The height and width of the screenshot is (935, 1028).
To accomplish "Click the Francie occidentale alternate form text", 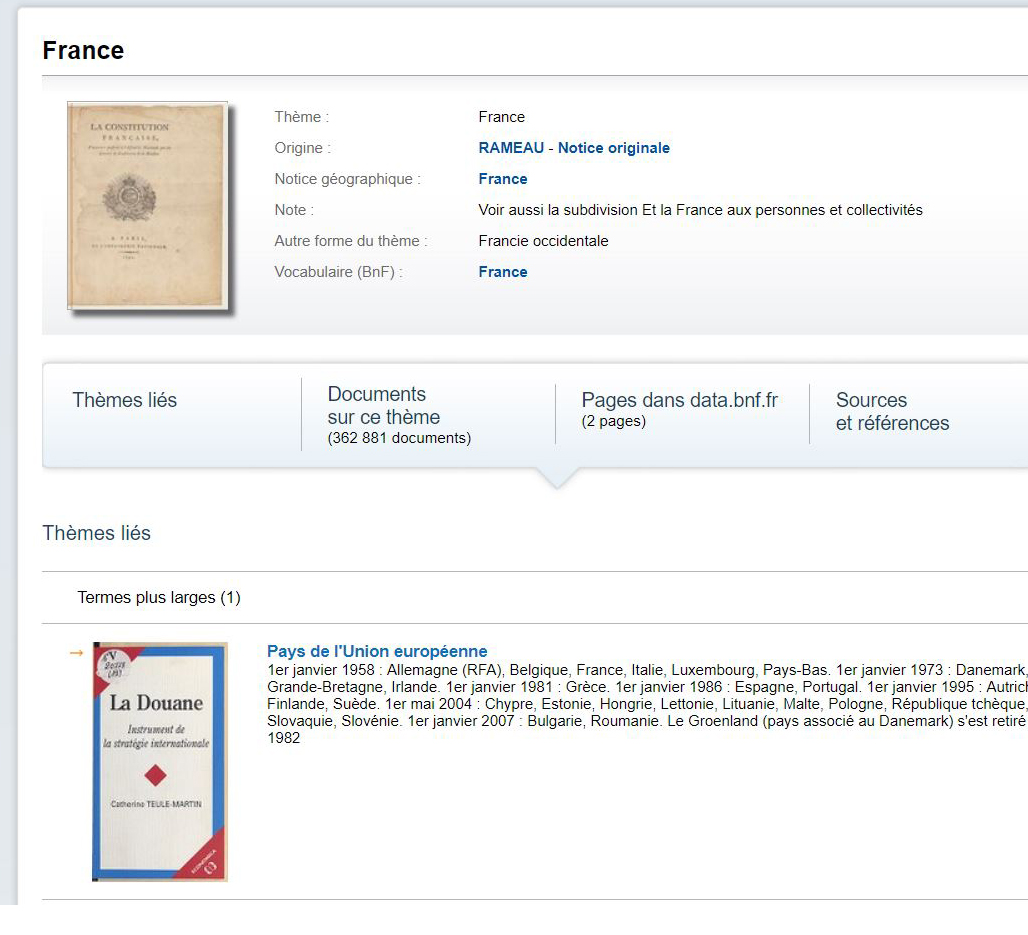I will coord(543,241).
